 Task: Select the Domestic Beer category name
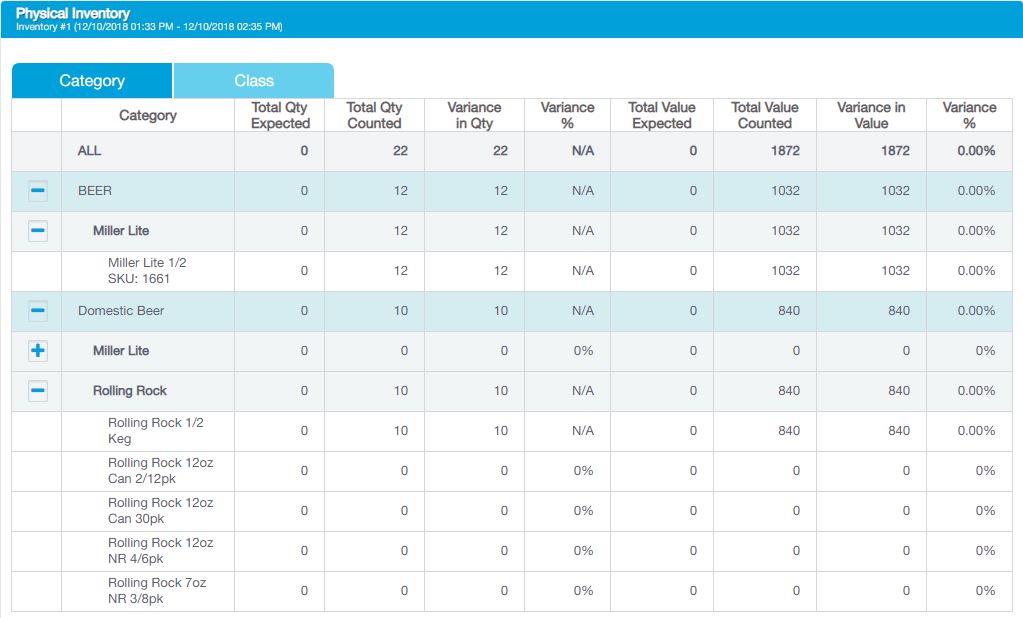pos(121,311)
